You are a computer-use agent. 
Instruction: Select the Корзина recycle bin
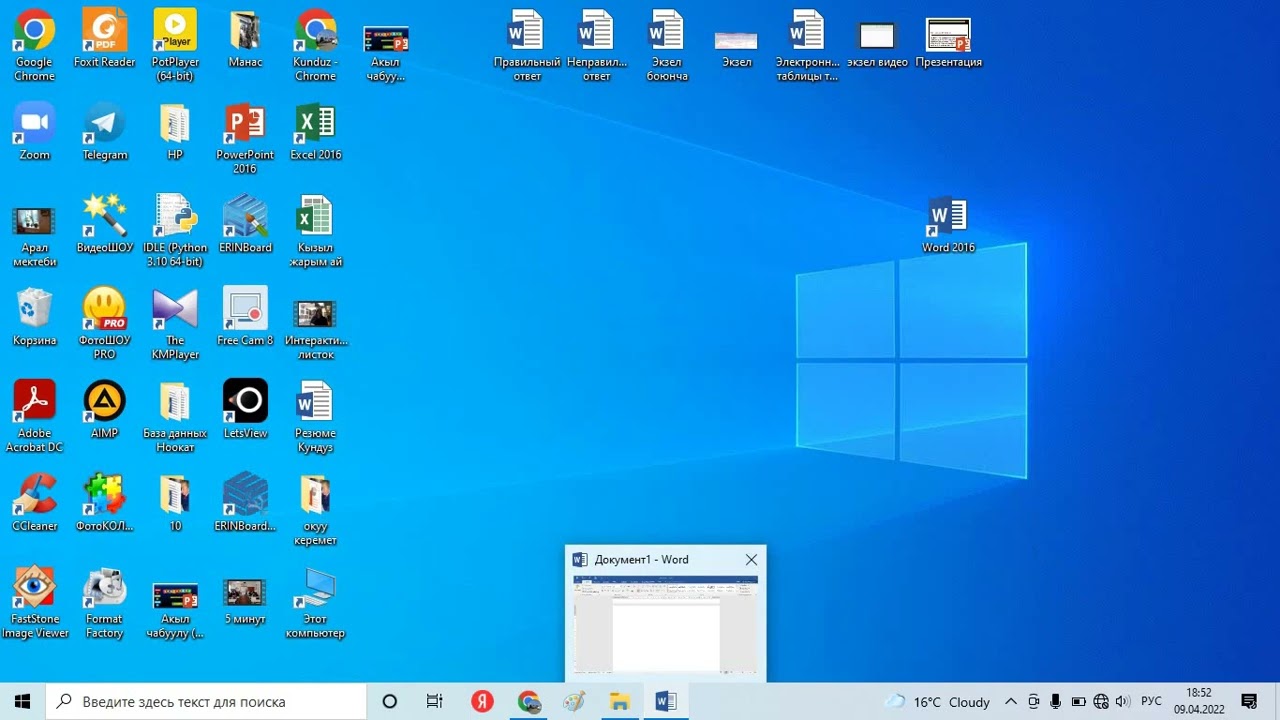pyautogui.click(x=34, y=317)
